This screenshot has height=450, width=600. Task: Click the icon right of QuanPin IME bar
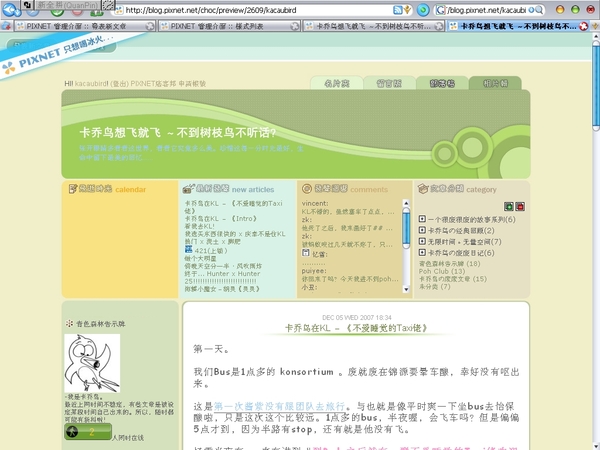pyautogui.click(x=109, y=5)
